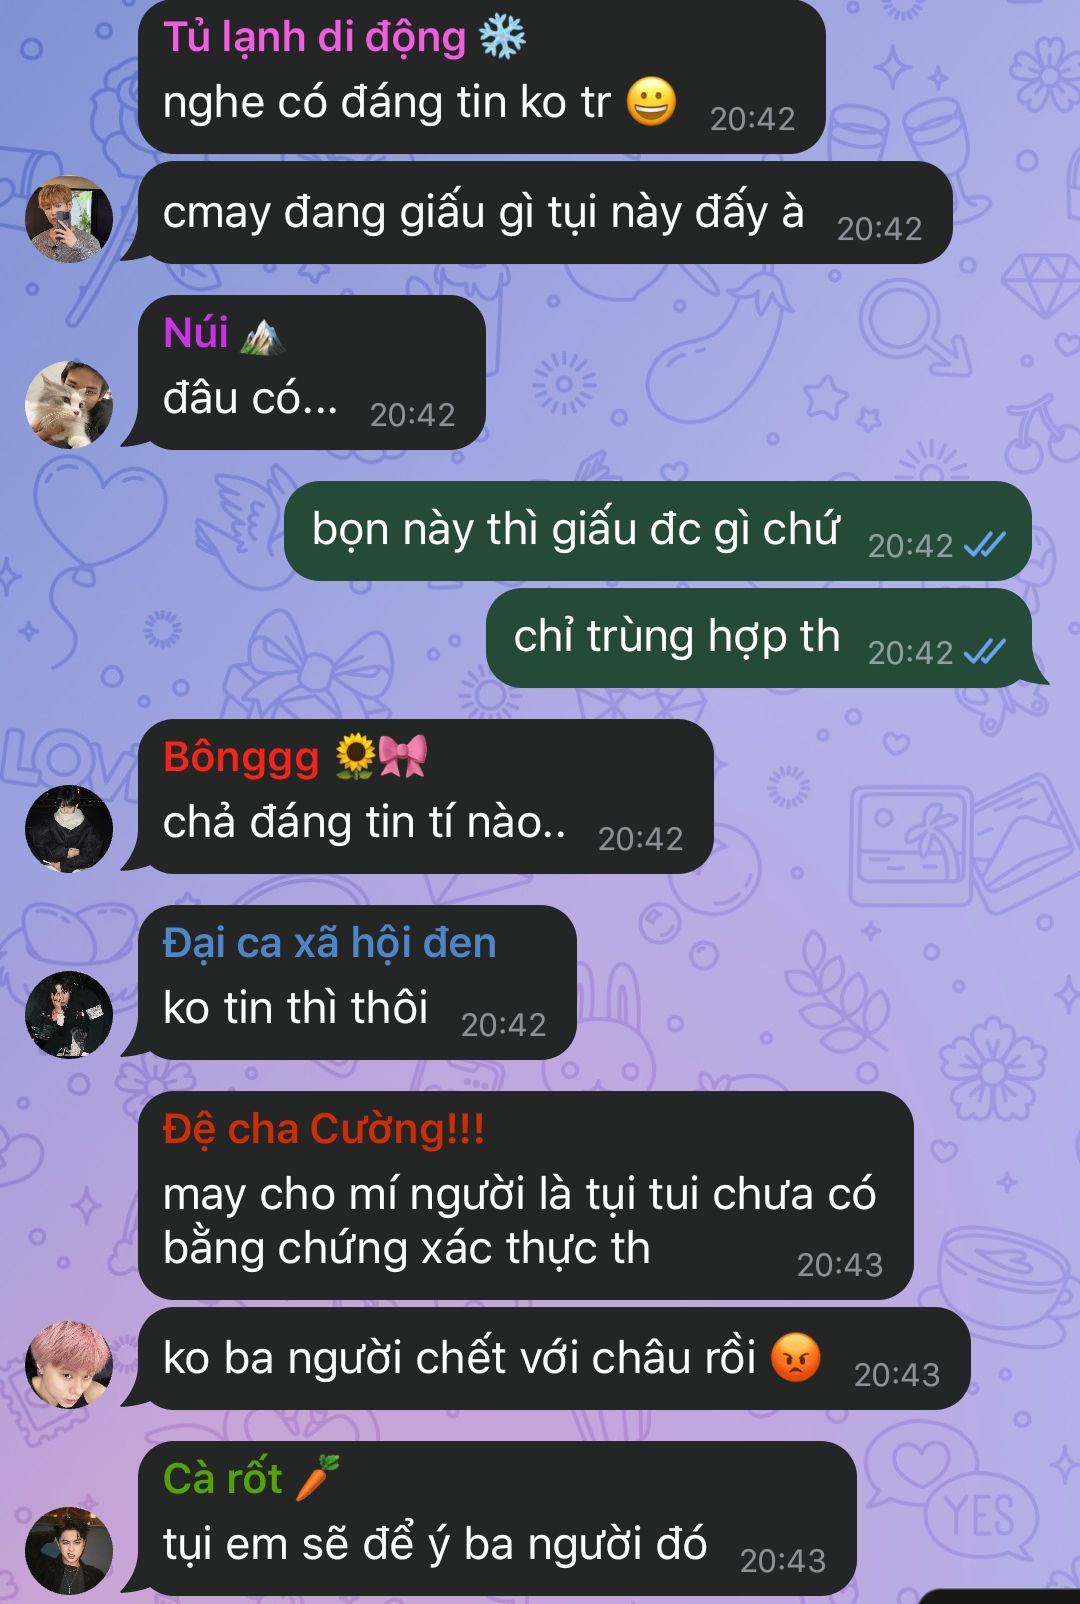
Task: Tap the angry face emoji in message
Action: tap(796, 1358)
